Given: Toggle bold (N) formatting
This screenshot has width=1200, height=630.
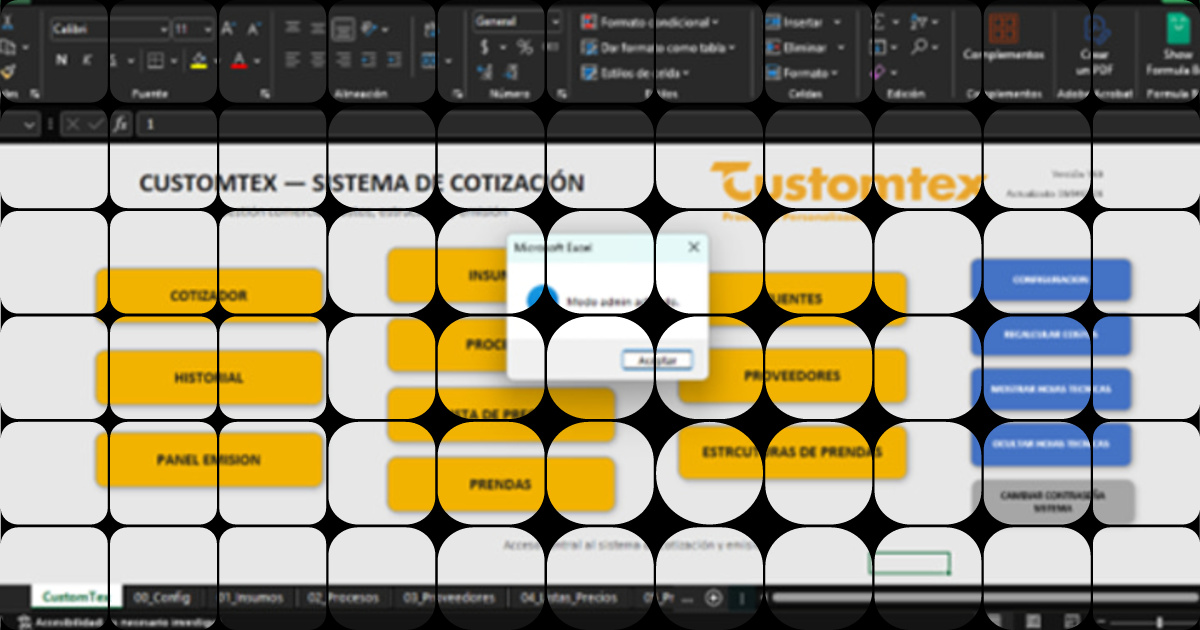Looking at the screenshot, I should [x=61, y=61].
